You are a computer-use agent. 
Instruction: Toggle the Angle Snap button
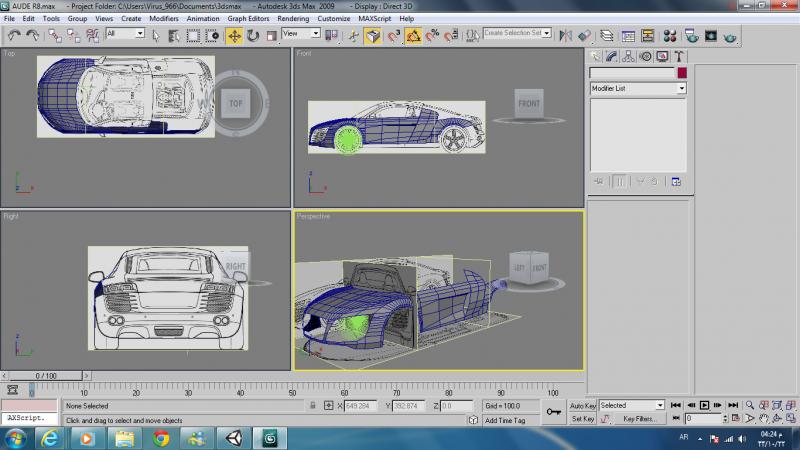coord(413,36)
